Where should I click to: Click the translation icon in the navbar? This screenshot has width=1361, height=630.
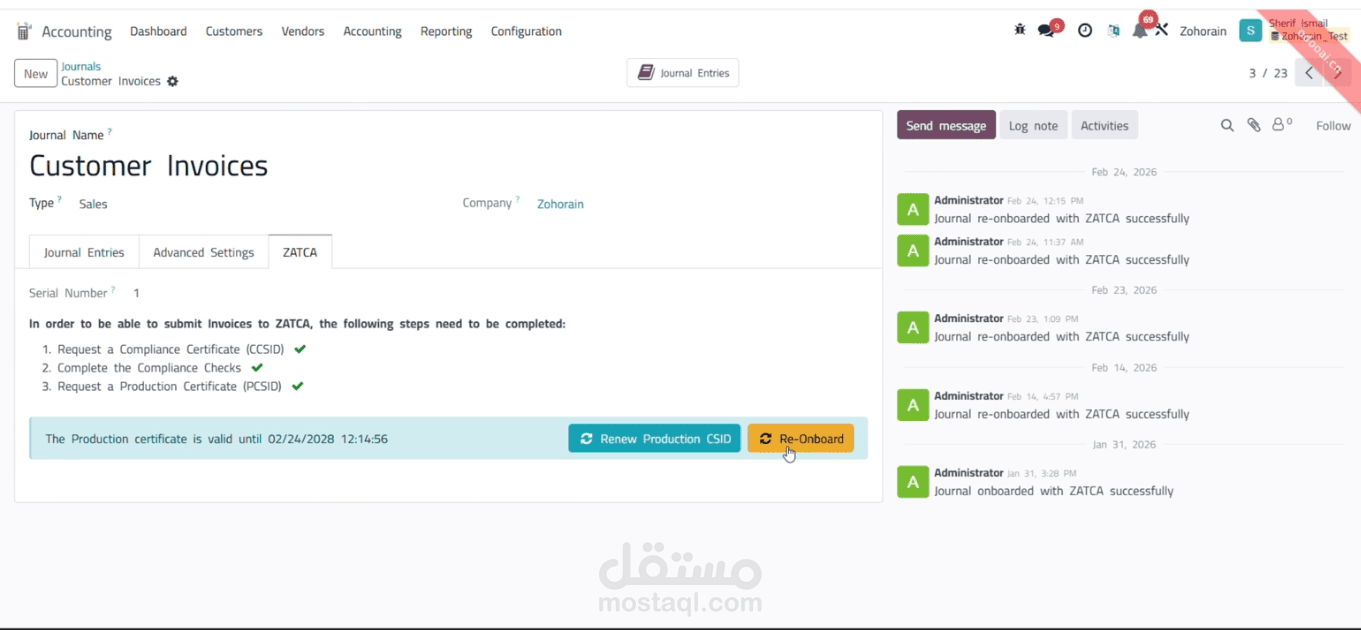(x=1114, y=31)
